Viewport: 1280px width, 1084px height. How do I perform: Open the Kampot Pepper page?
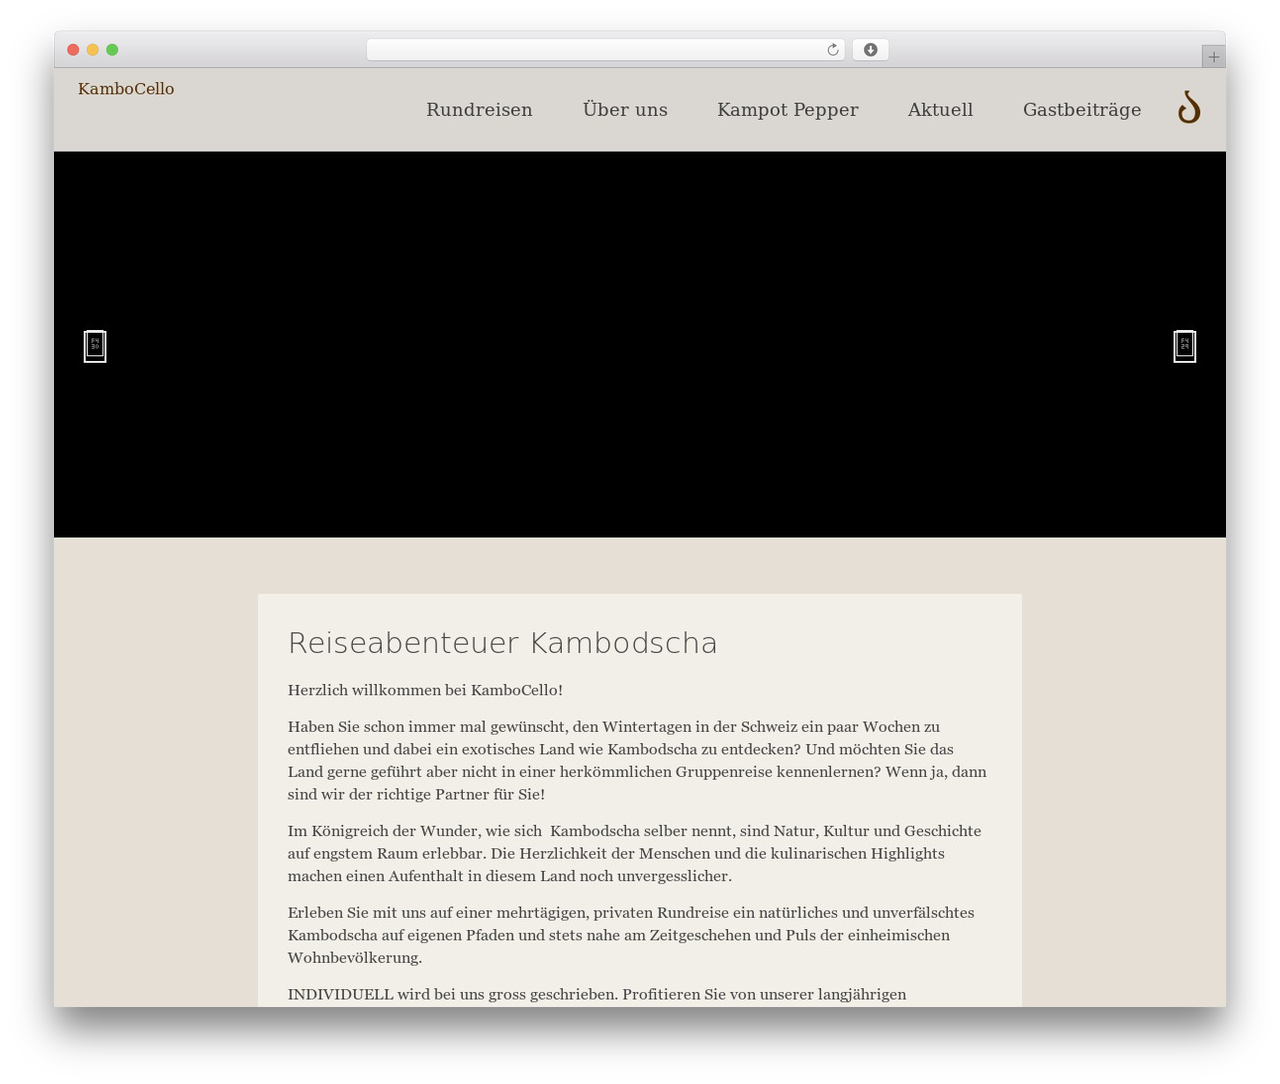coord(788,110)
